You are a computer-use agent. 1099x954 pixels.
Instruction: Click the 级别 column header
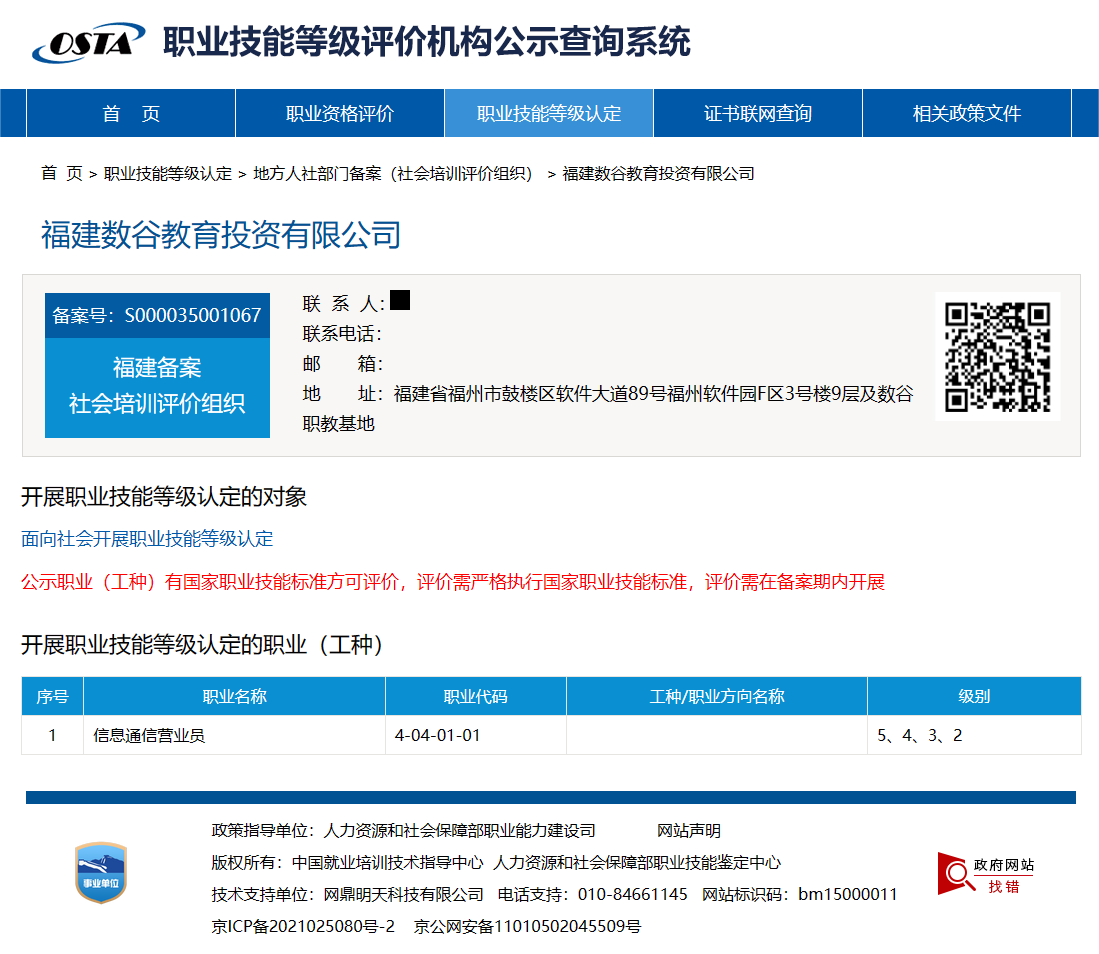973,696
